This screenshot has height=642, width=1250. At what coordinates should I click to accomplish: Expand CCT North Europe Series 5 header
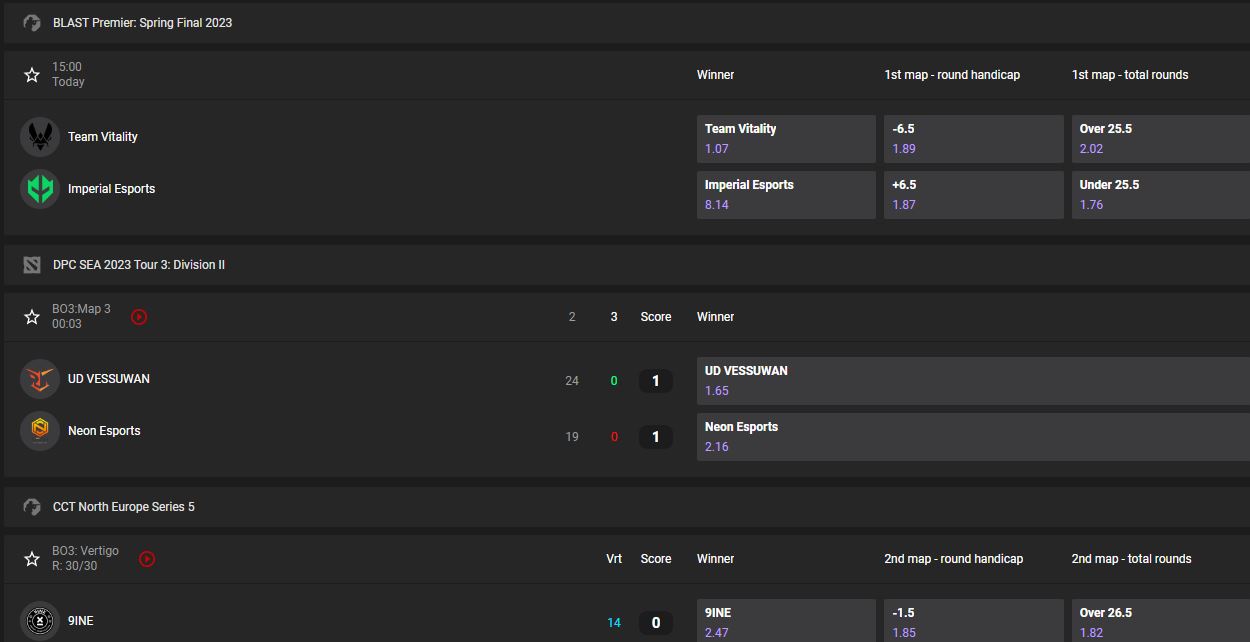tap(124, 507)
